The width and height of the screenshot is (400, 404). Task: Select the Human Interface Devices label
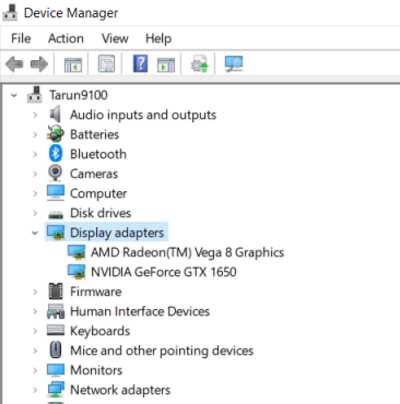(140, 311)
